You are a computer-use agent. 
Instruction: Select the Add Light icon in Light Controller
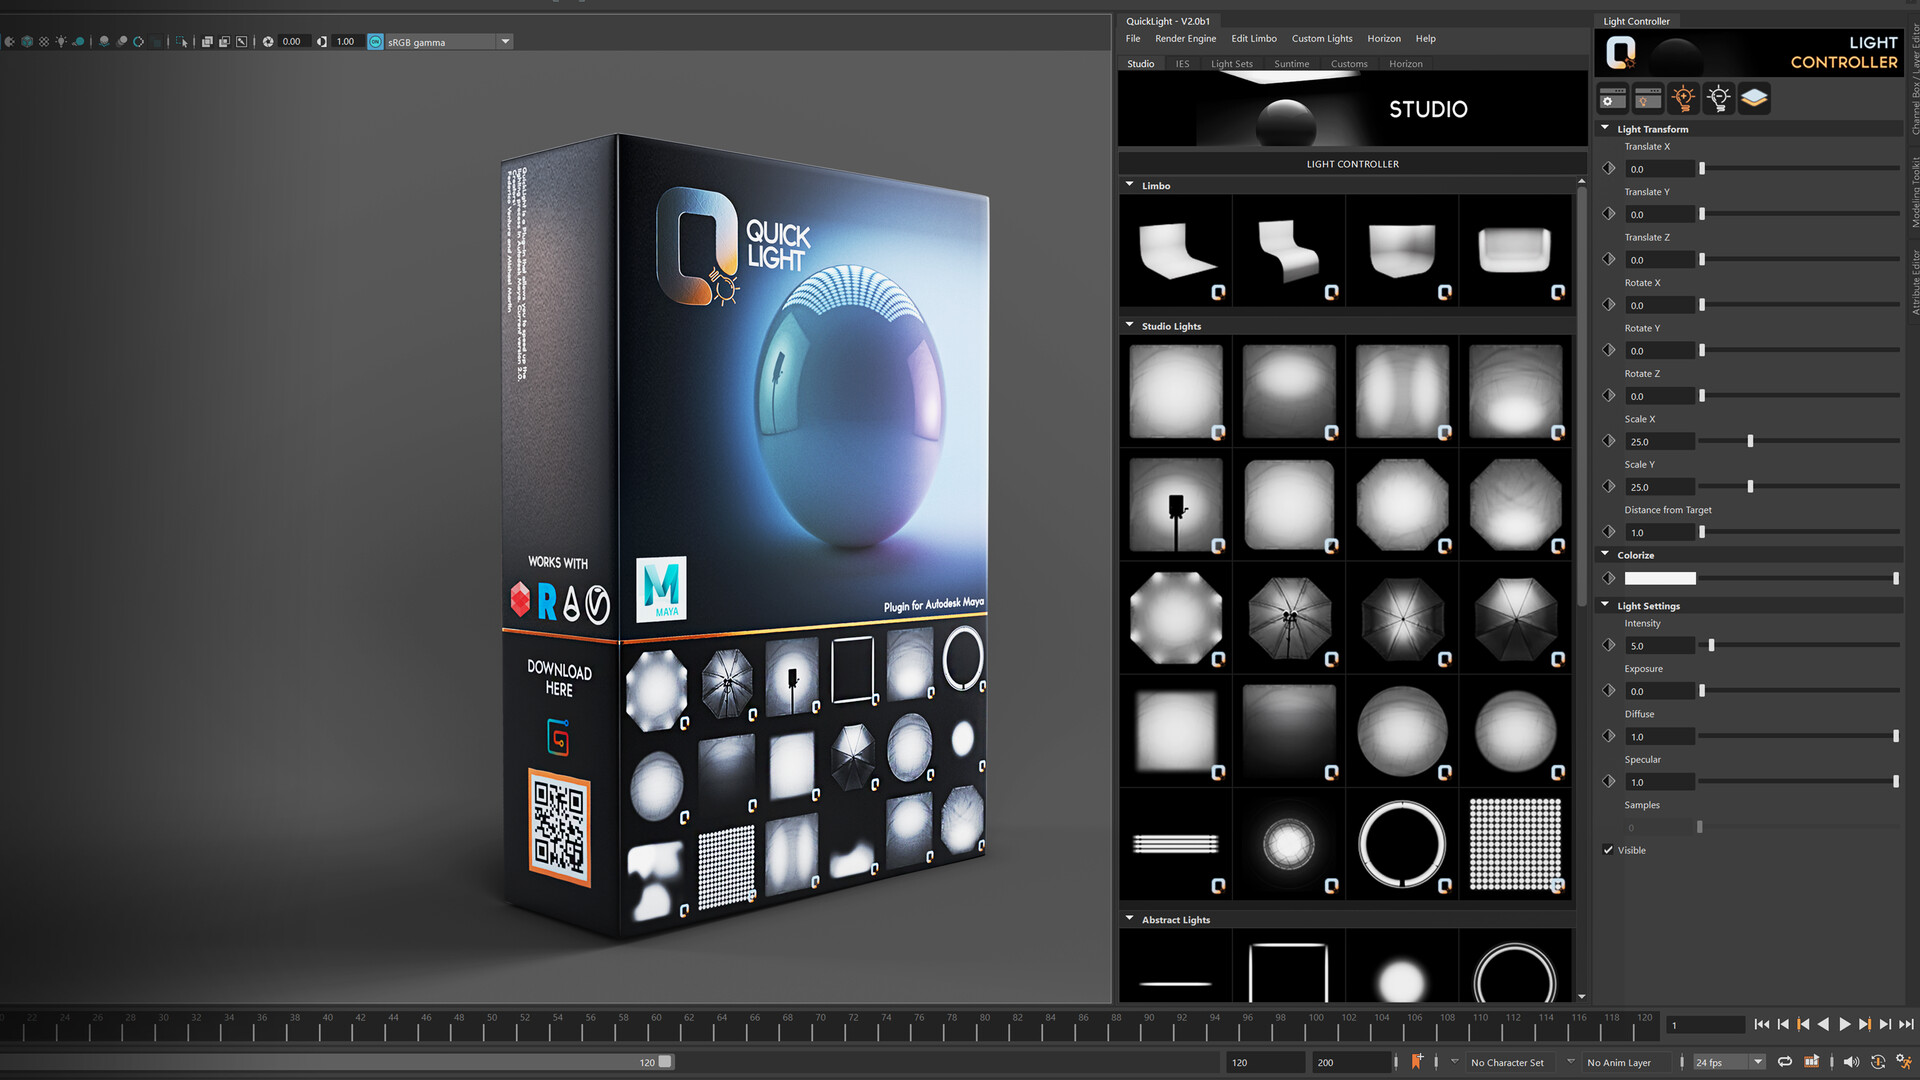click(1684, 98)
